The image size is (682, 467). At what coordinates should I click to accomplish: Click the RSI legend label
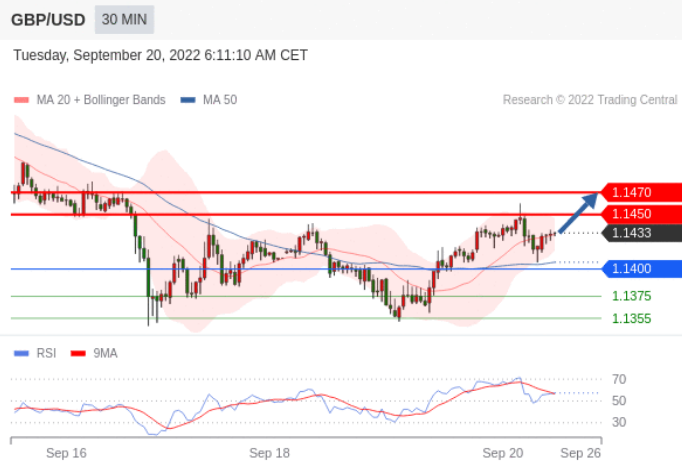coord(47,354)
